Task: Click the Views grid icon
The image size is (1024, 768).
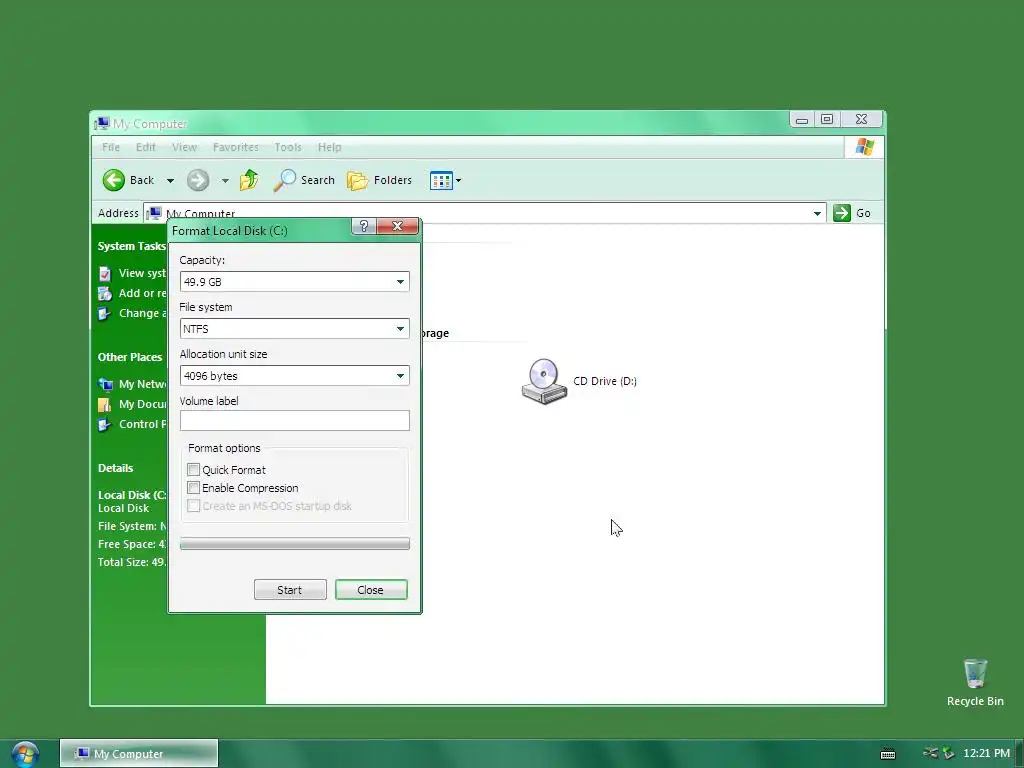Action: tap(441, 180)
